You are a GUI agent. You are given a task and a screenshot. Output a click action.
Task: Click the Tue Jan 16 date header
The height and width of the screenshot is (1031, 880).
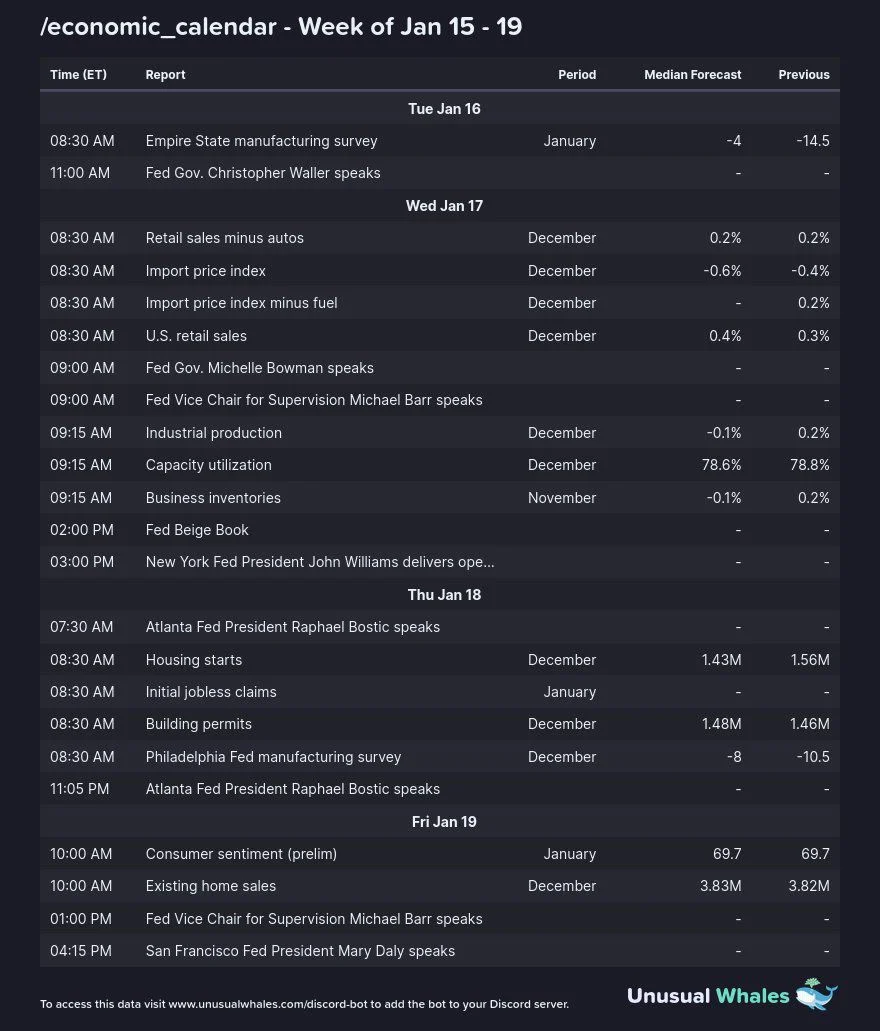click(x=444, y=108)
